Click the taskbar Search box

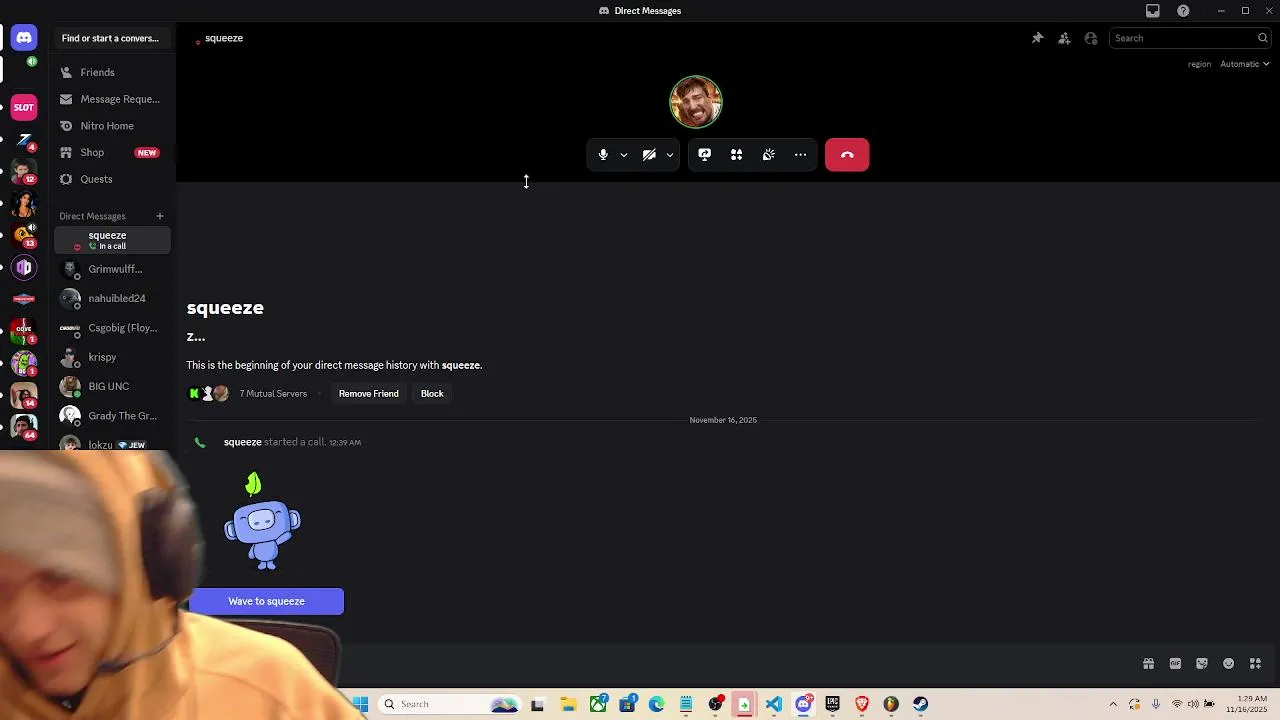tap(448, 704)
